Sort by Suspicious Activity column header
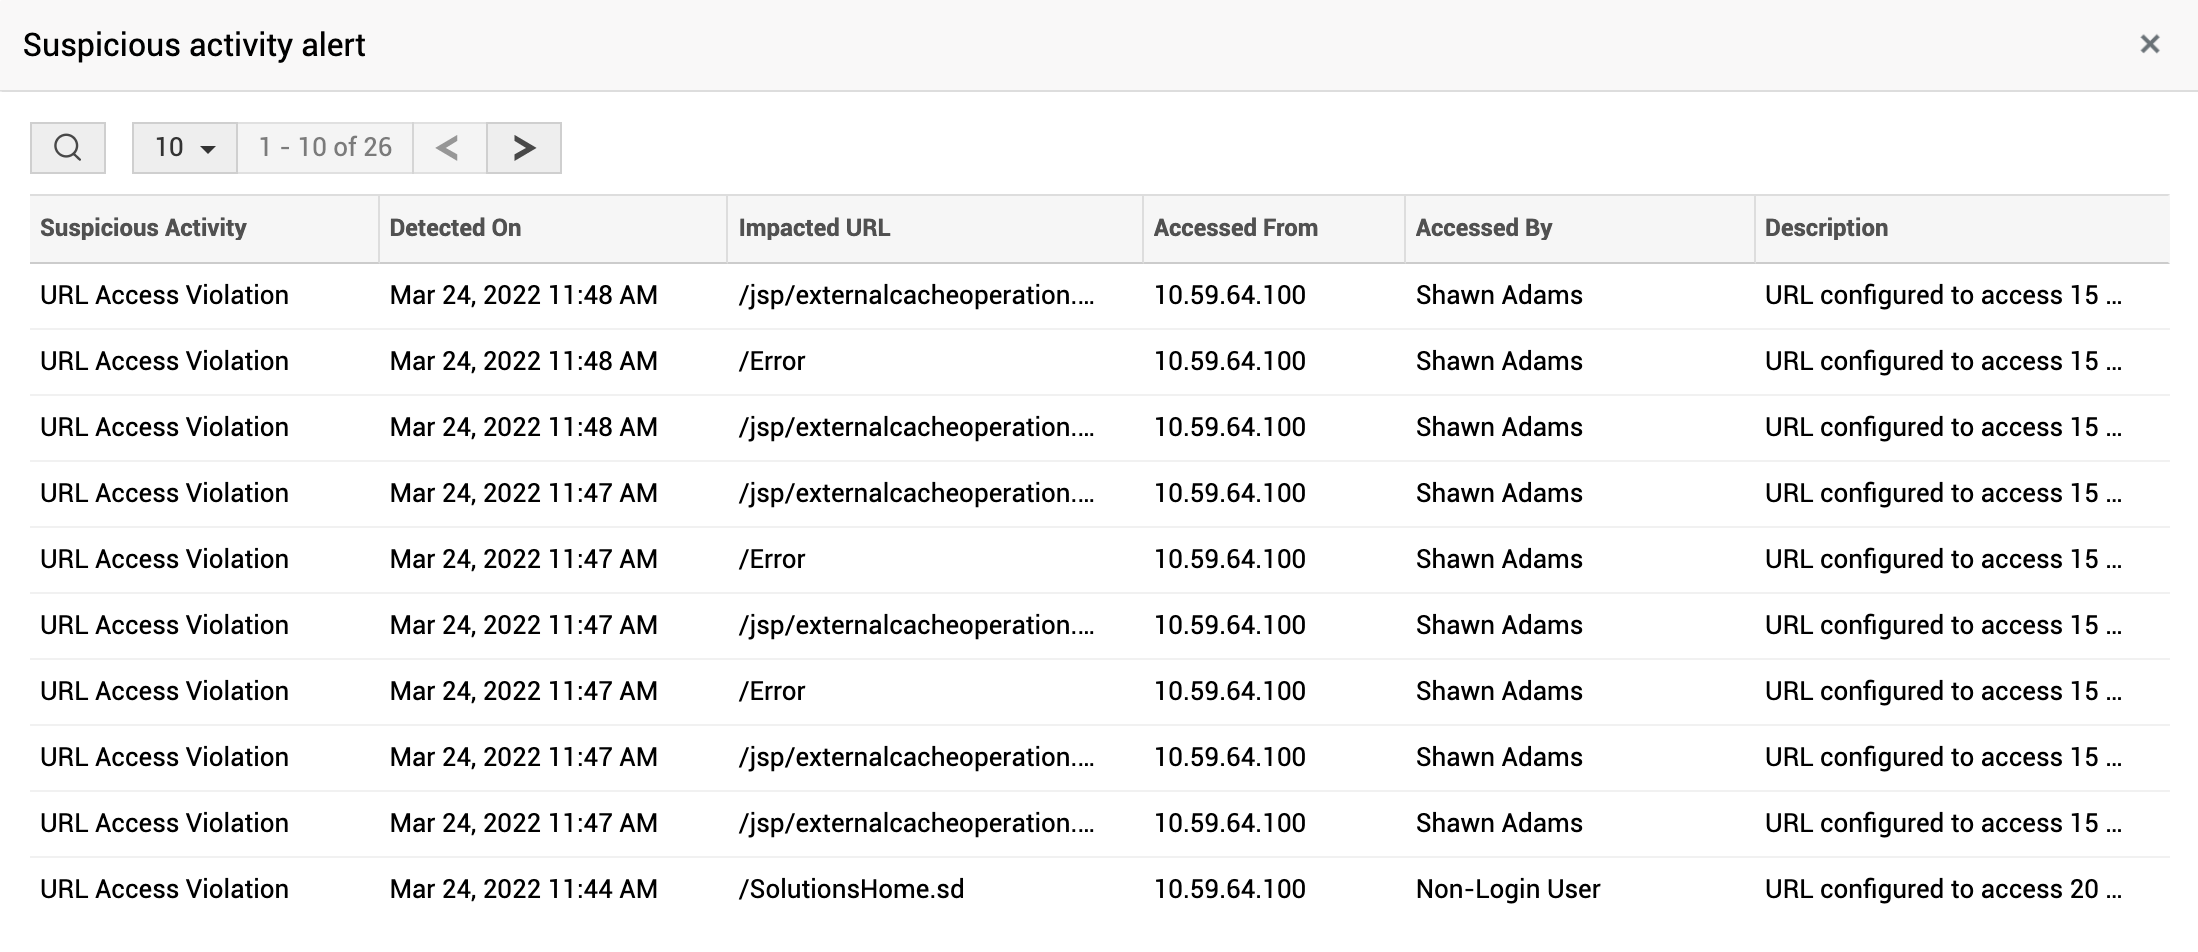This screenshot has width=2198, height=952. click(143, 228)
